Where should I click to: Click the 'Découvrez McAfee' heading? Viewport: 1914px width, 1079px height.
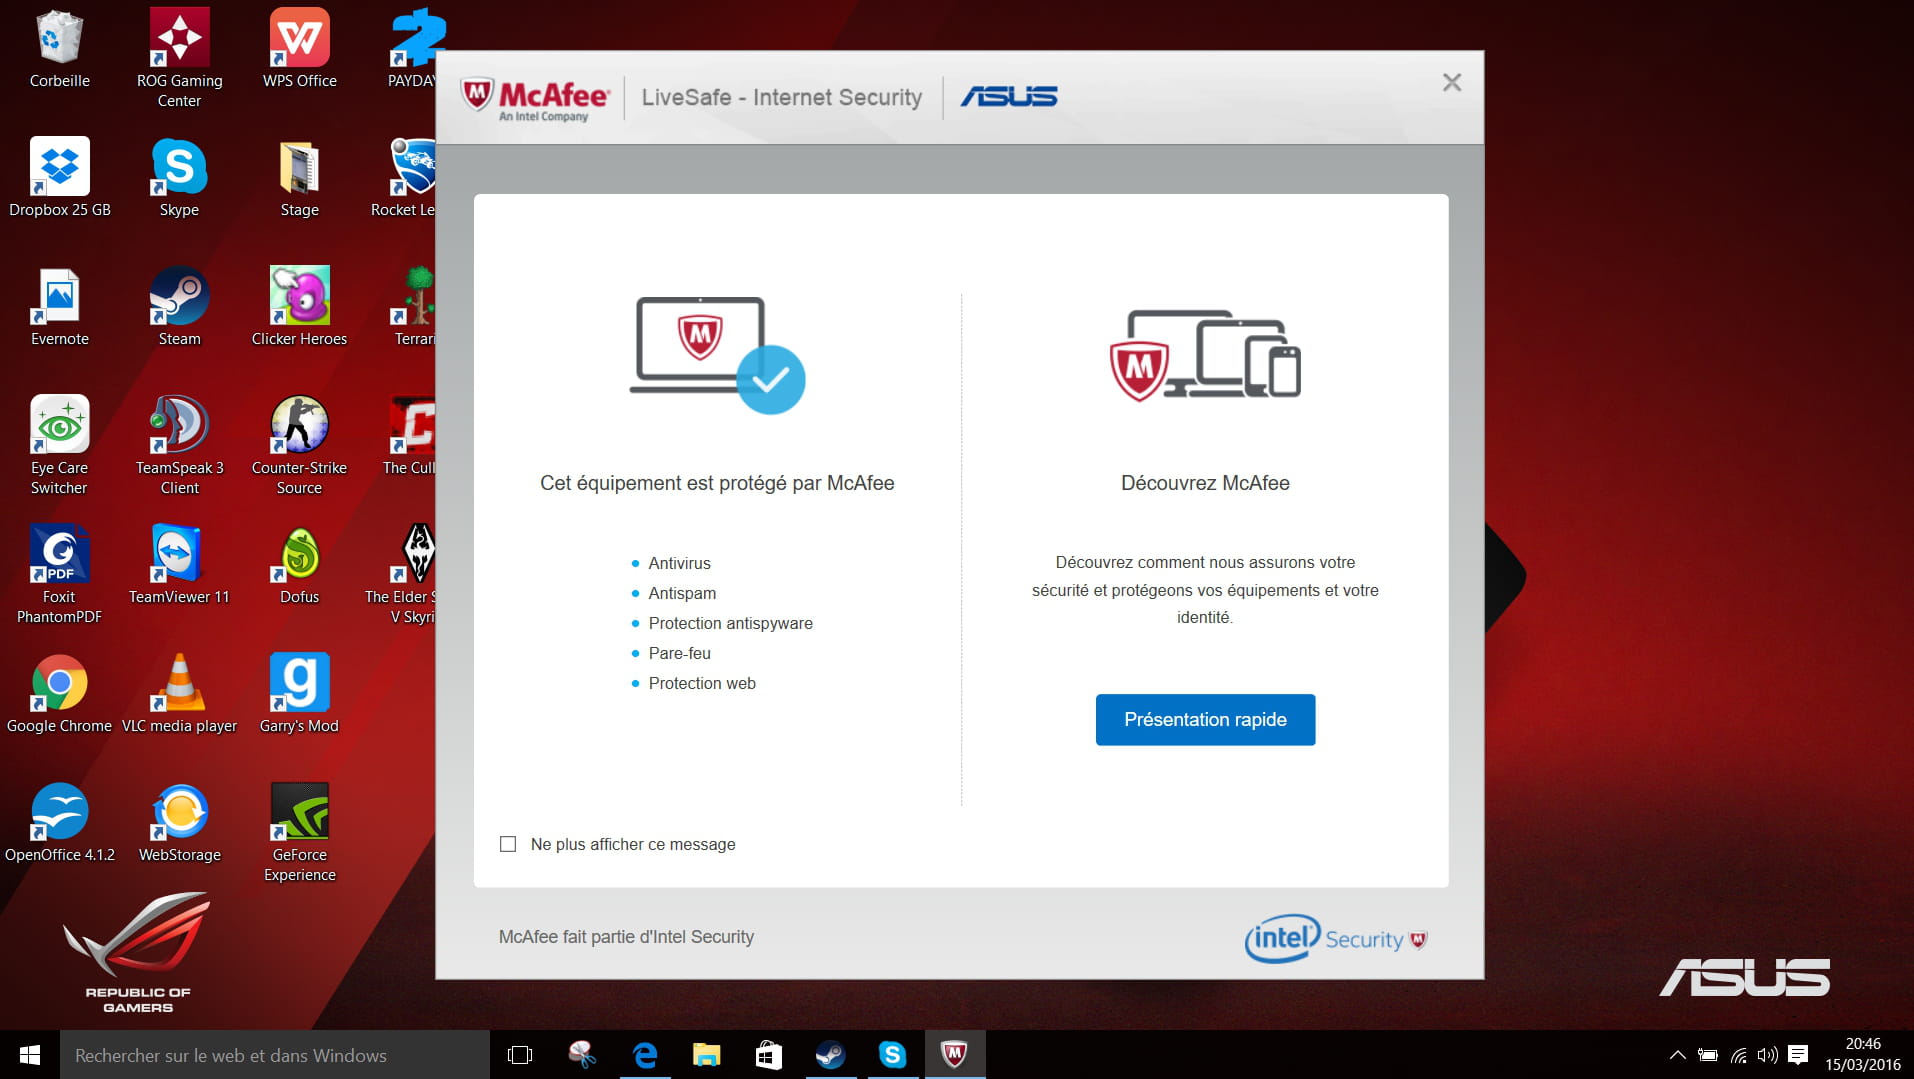click(1205, 483)
